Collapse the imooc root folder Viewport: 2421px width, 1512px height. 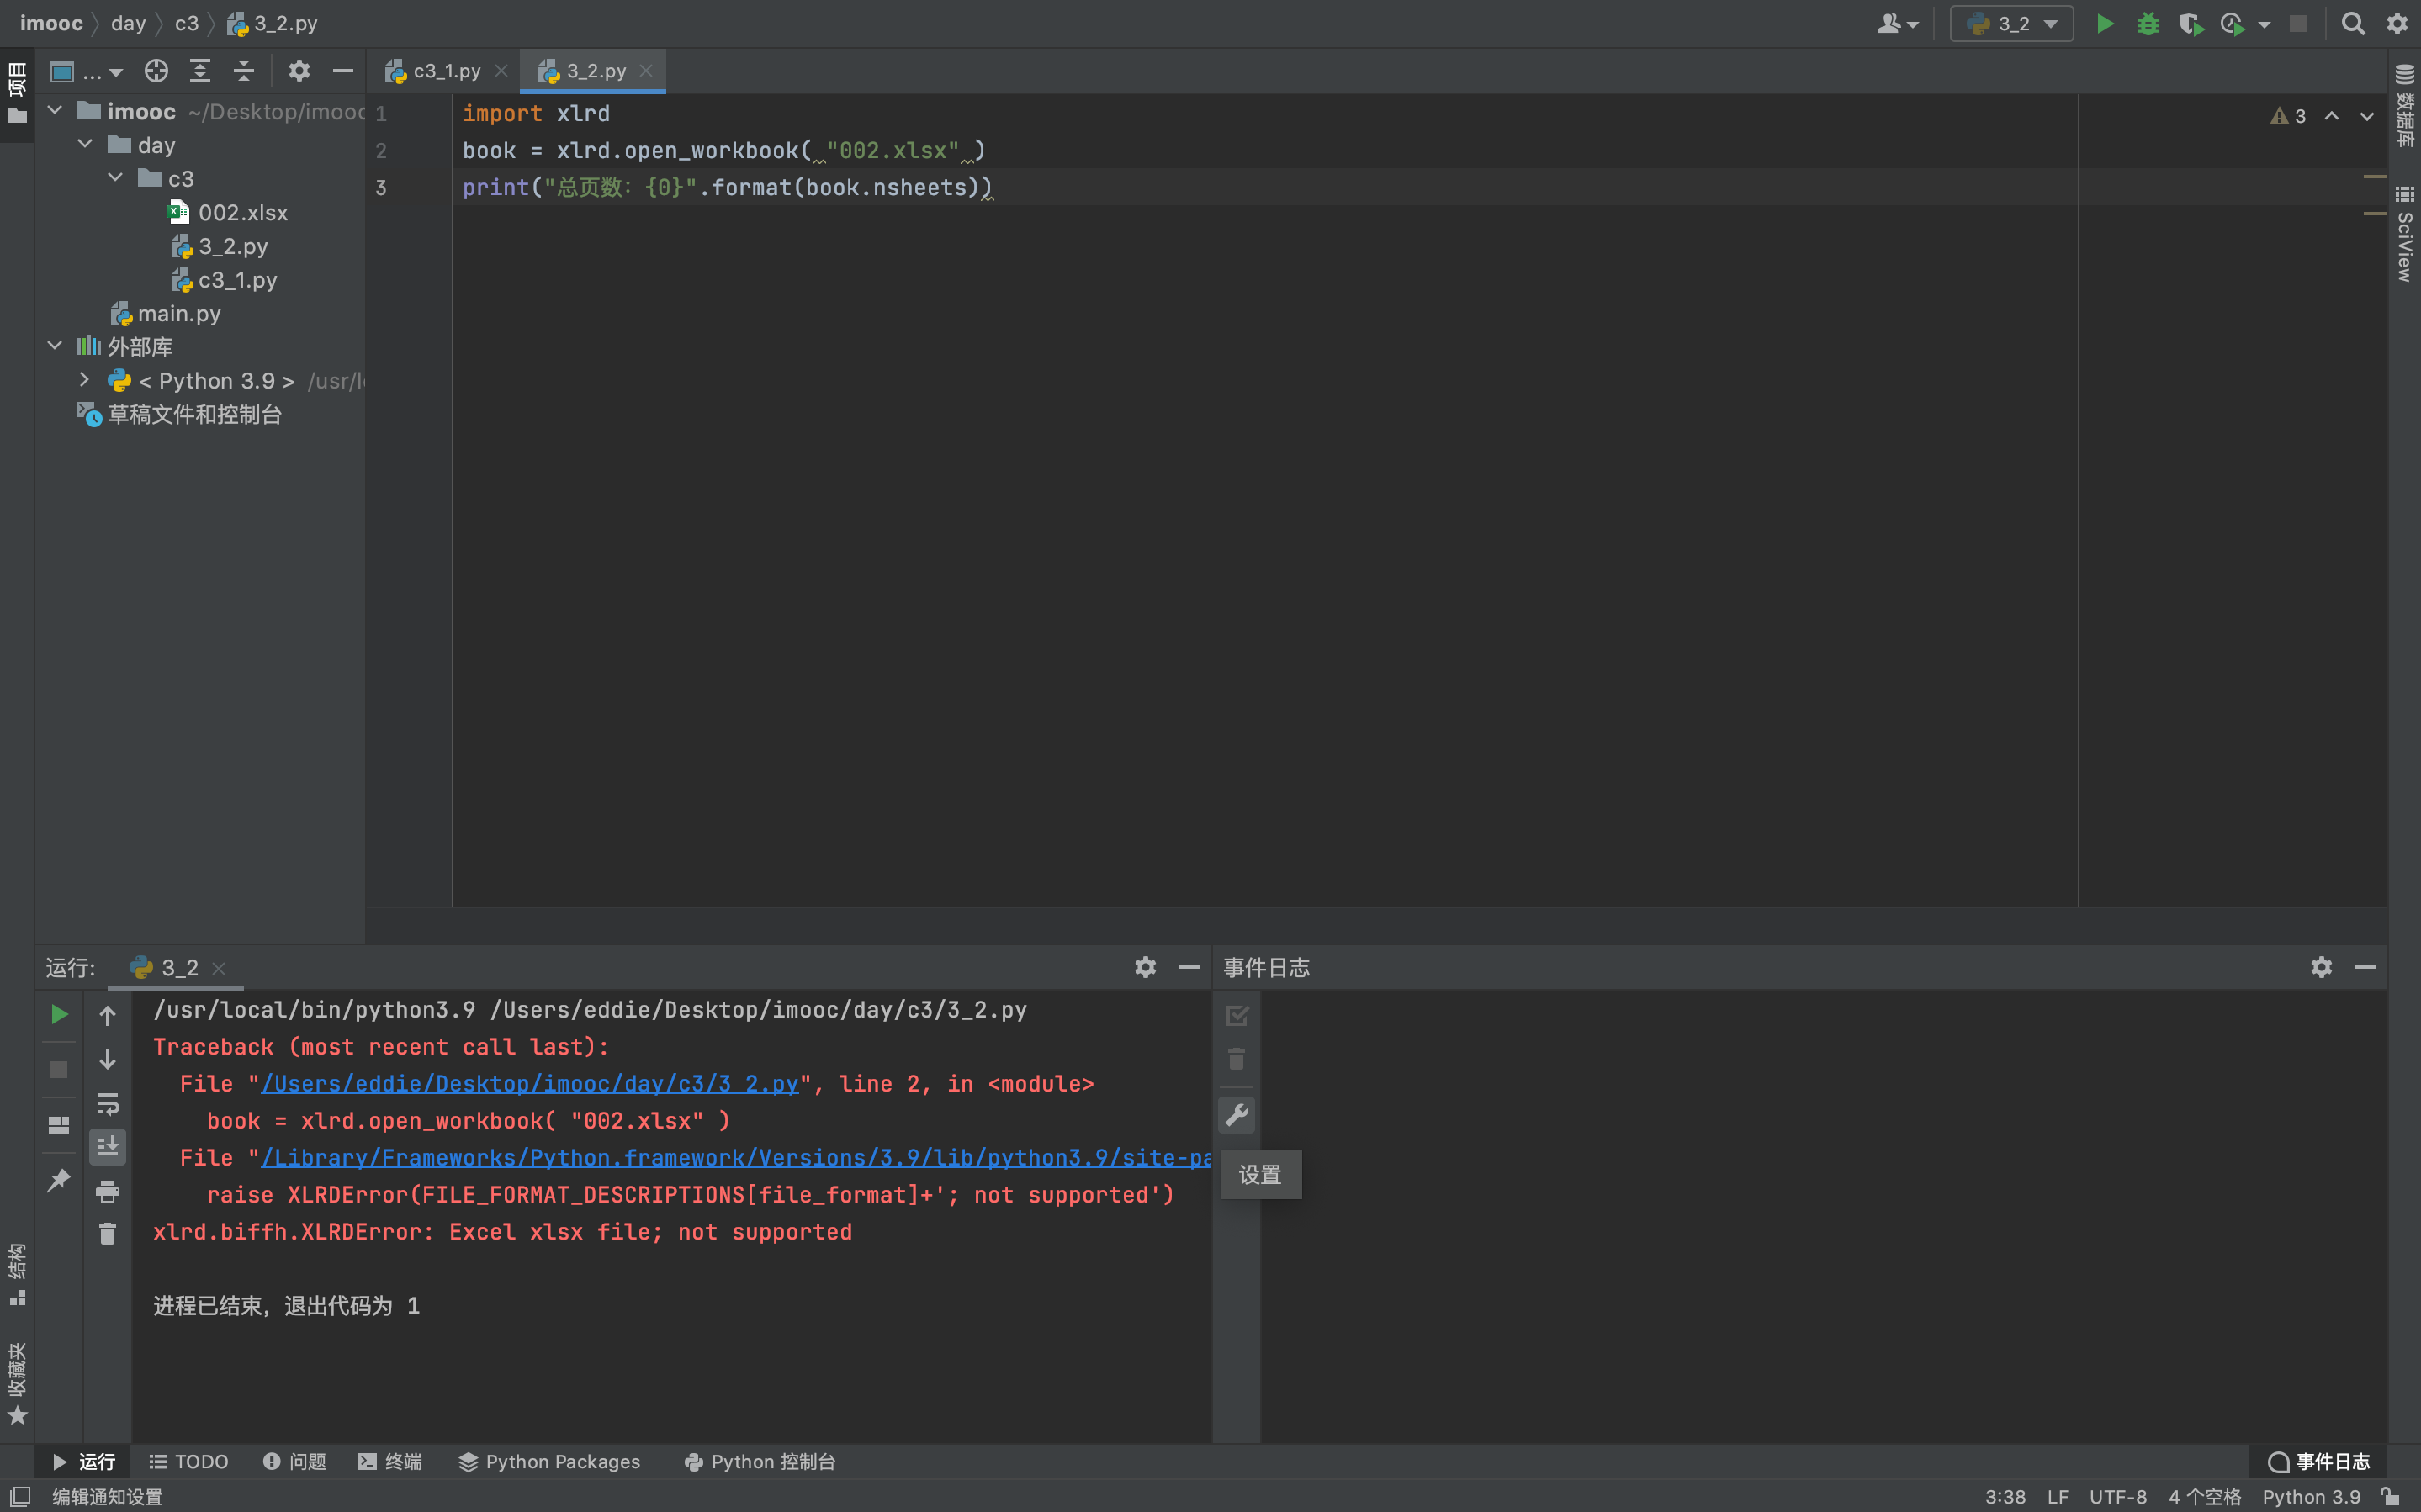pos(55,110)
